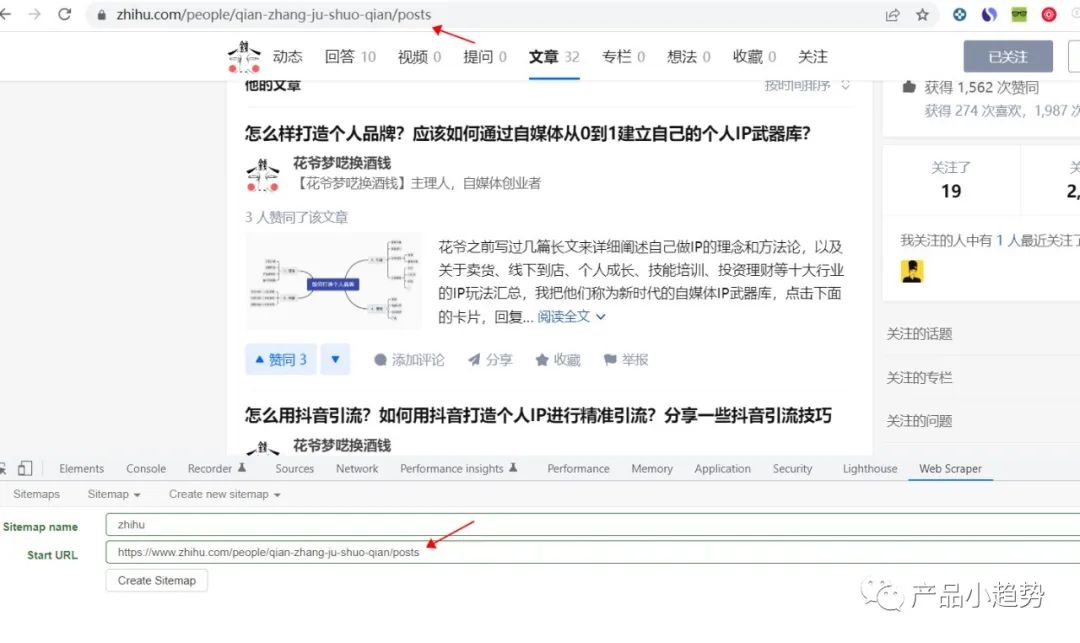
Task: Unfollow by clicking the 已关注 button
Action: (x=1008, y=57)
